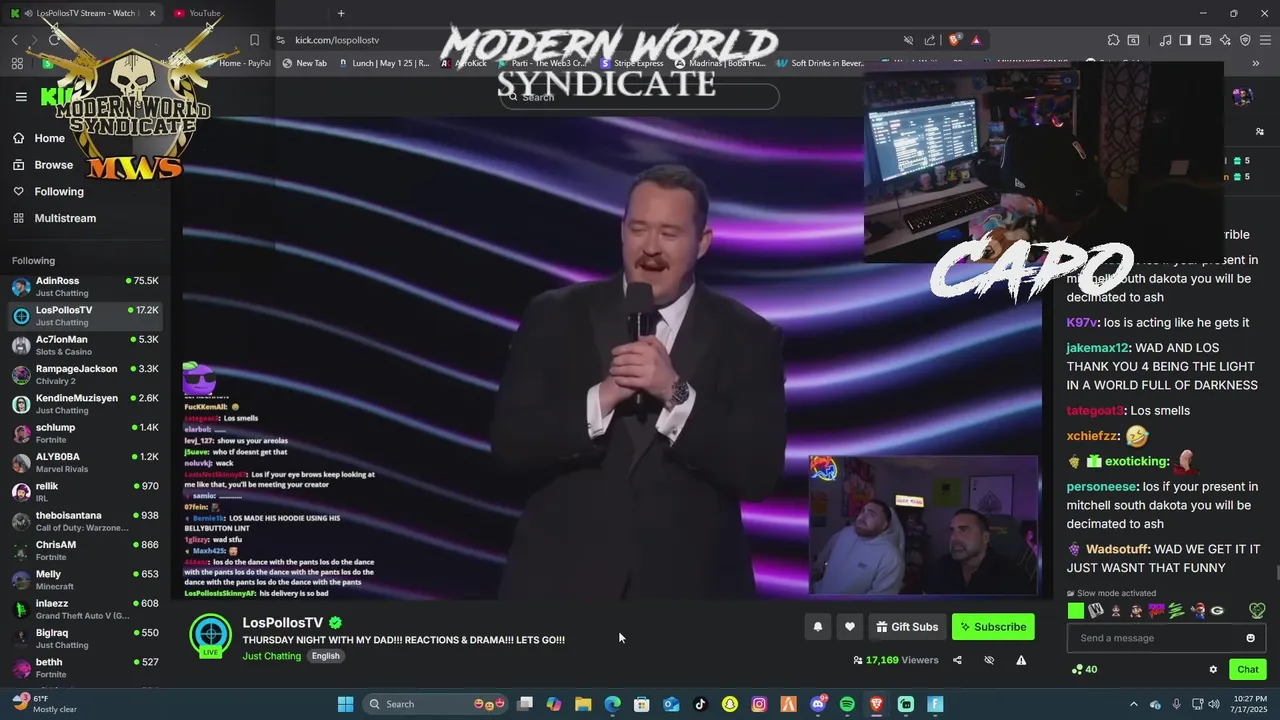Pick the W emote in quick emotes

tap(1096, 610)
